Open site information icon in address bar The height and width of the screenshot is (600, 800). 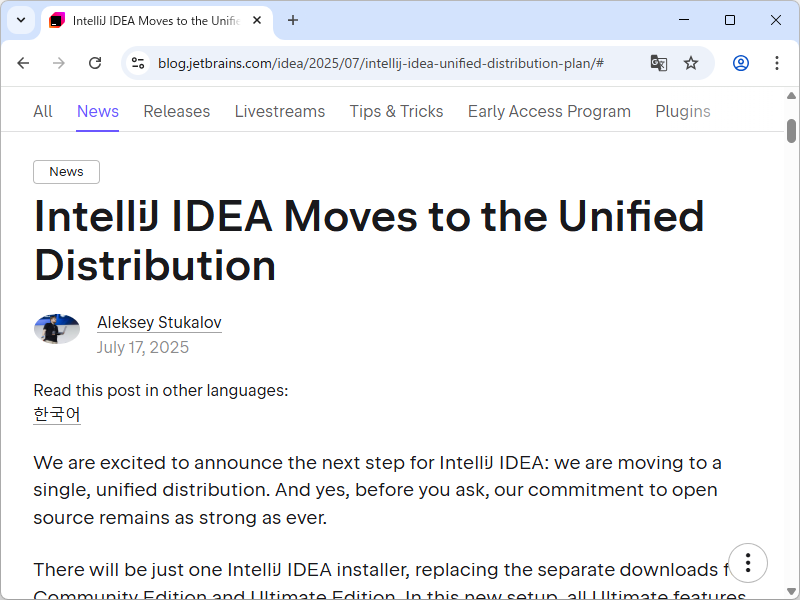138,63
